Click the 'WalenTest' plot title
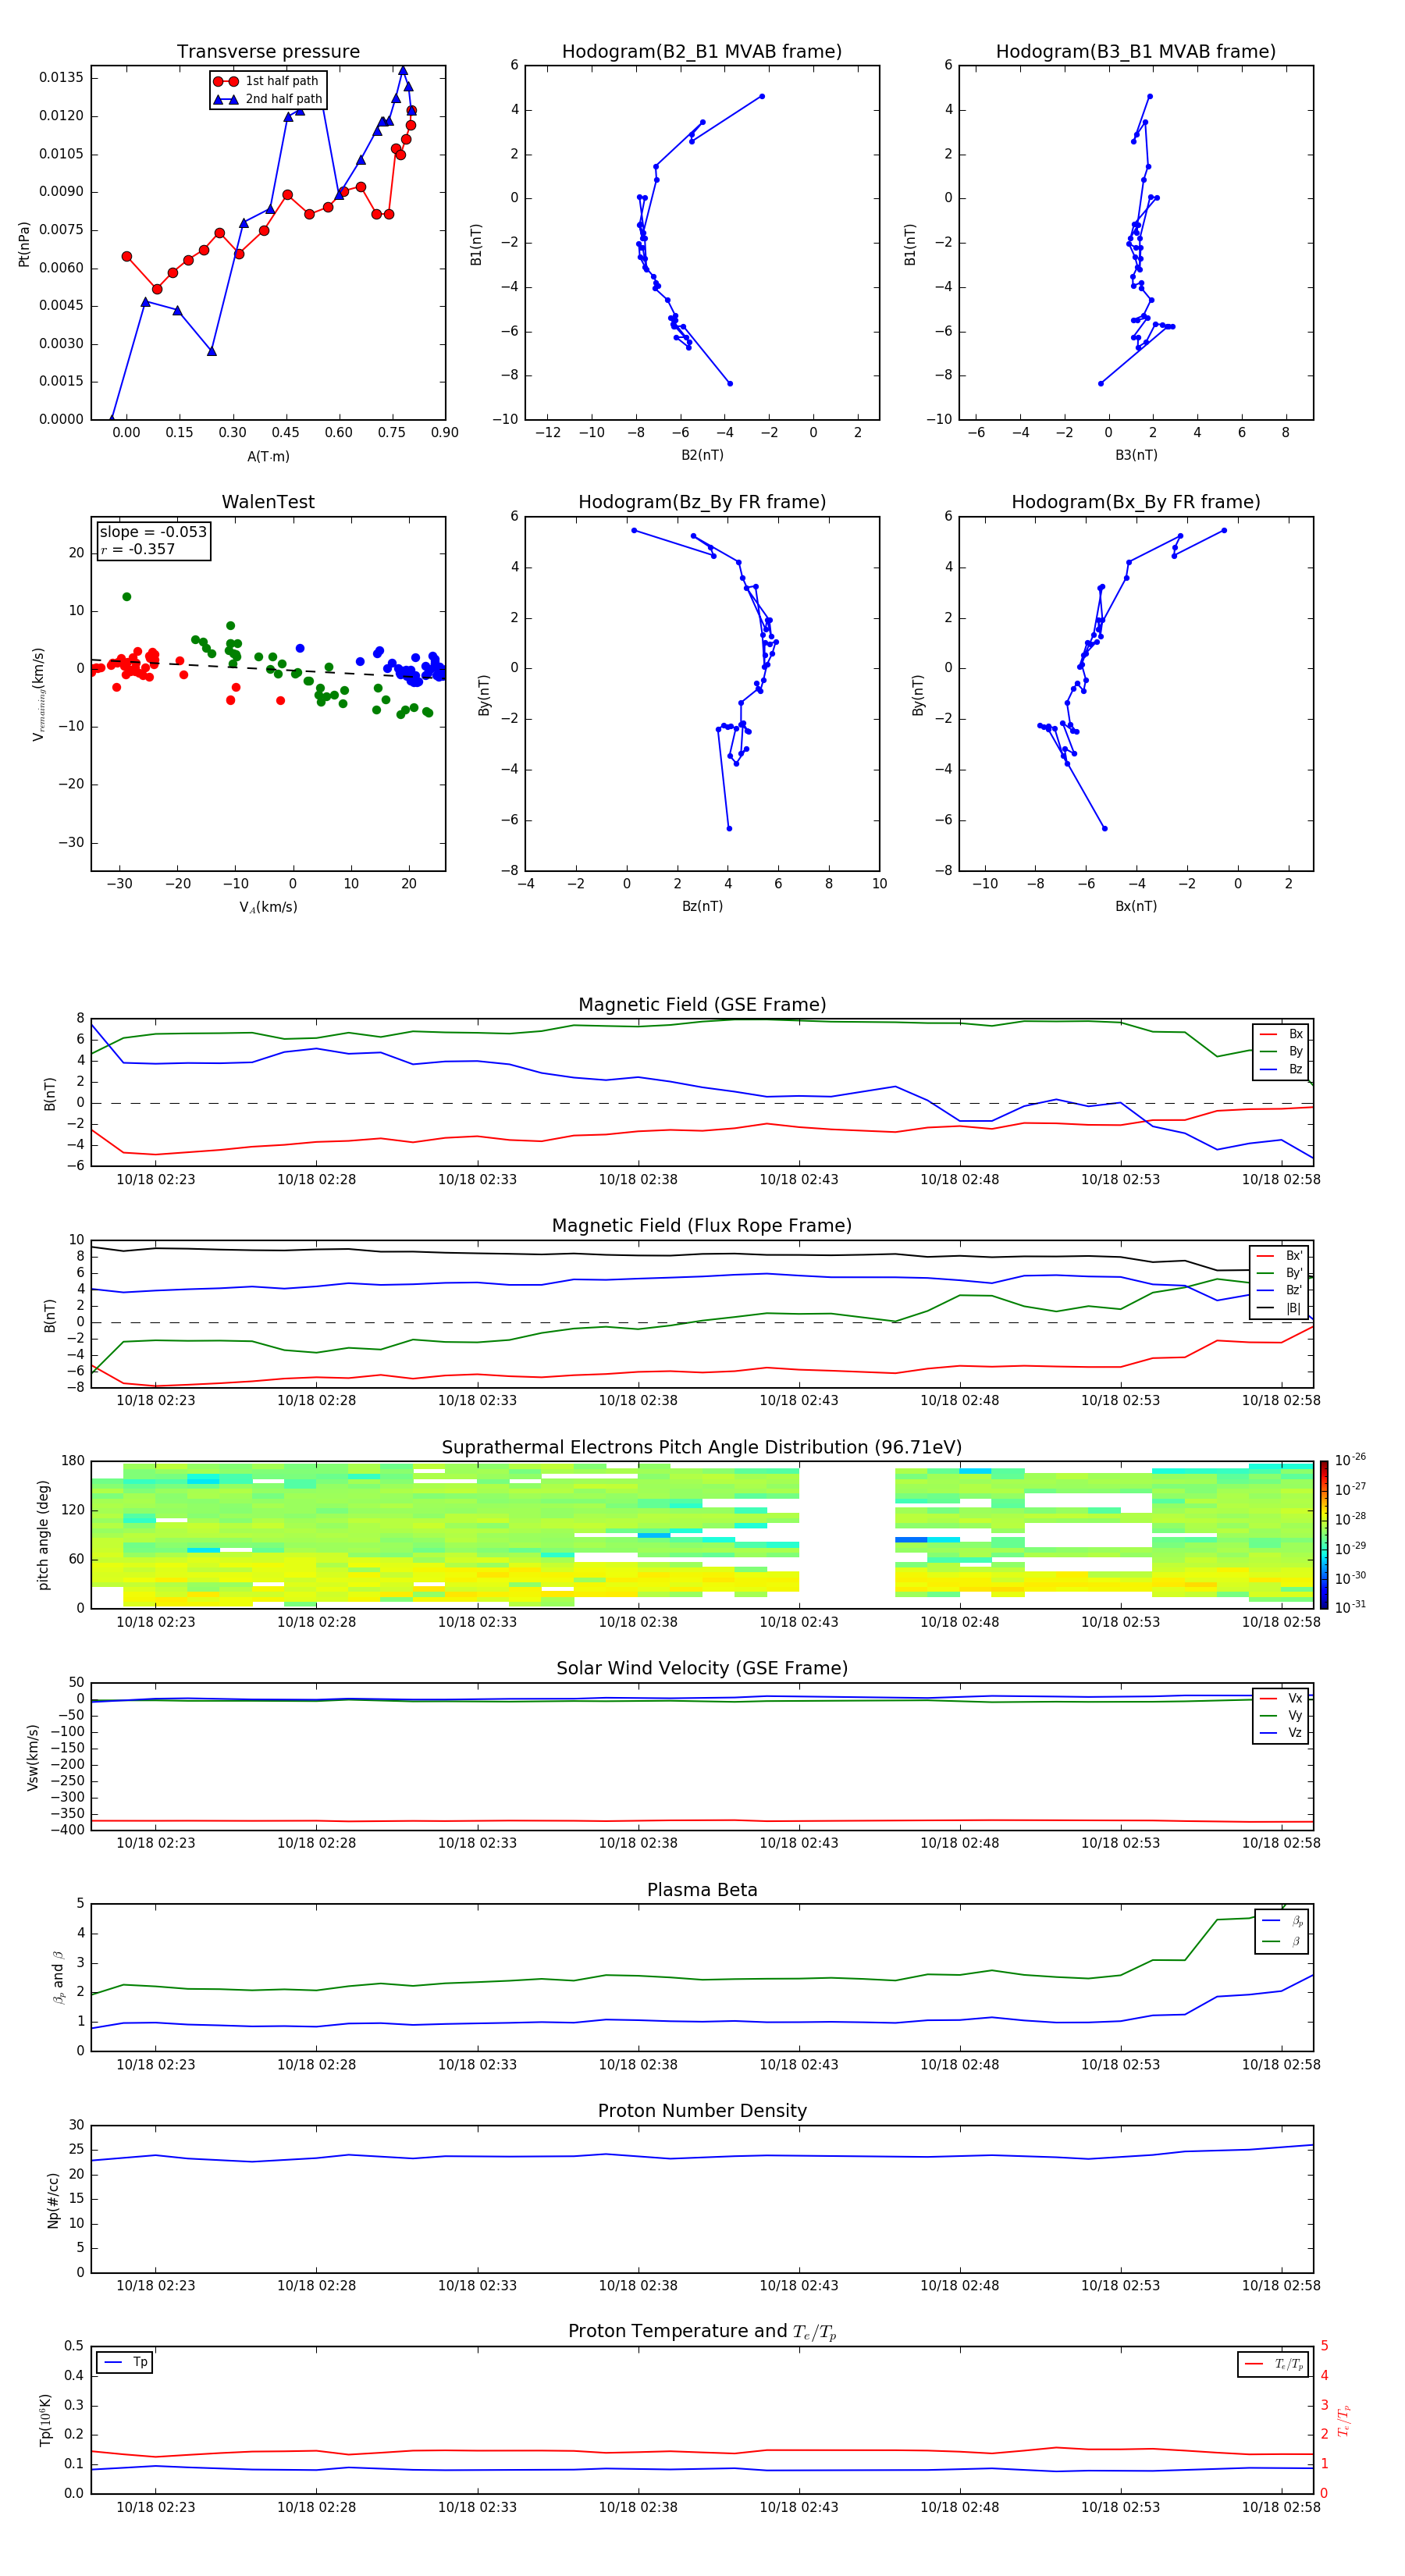Image resolution: width=1405 pixels, height=2576 pixels. click(268, 502)
